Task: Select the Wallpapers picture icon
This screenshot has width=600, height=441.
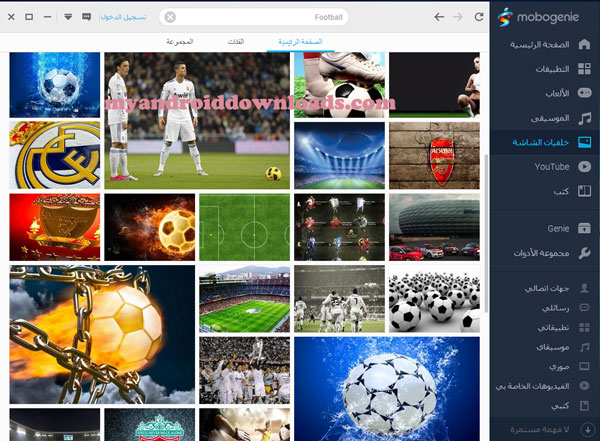Action: point(584,142)
